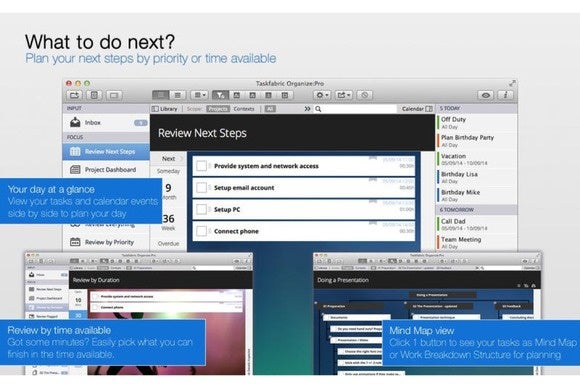Viewport: 580px width, 388px height.
Task: Click the info button in the toolbar
Action: tap(505, 95)
